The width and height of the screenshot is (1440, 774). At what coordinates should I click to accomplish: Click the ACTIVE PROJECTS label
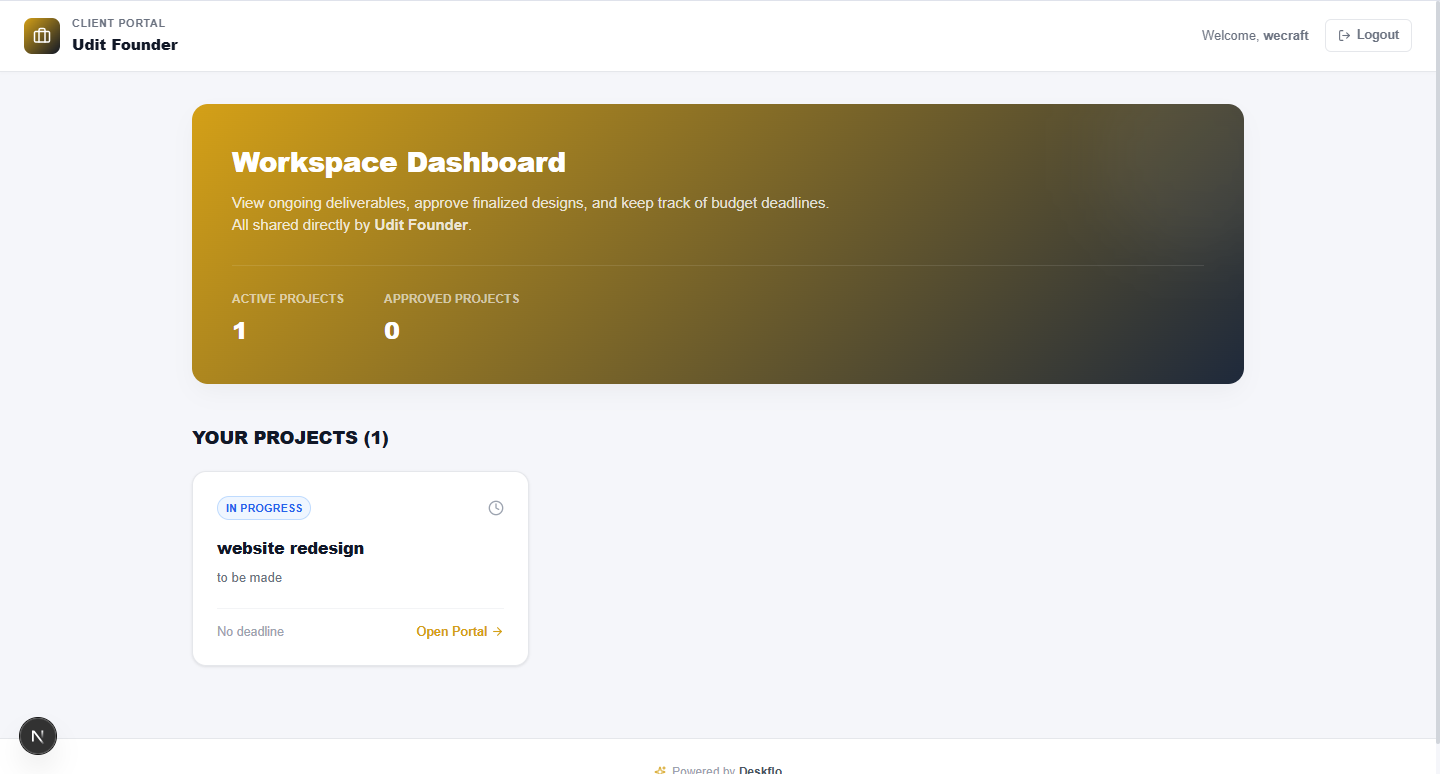click(288, 299)
